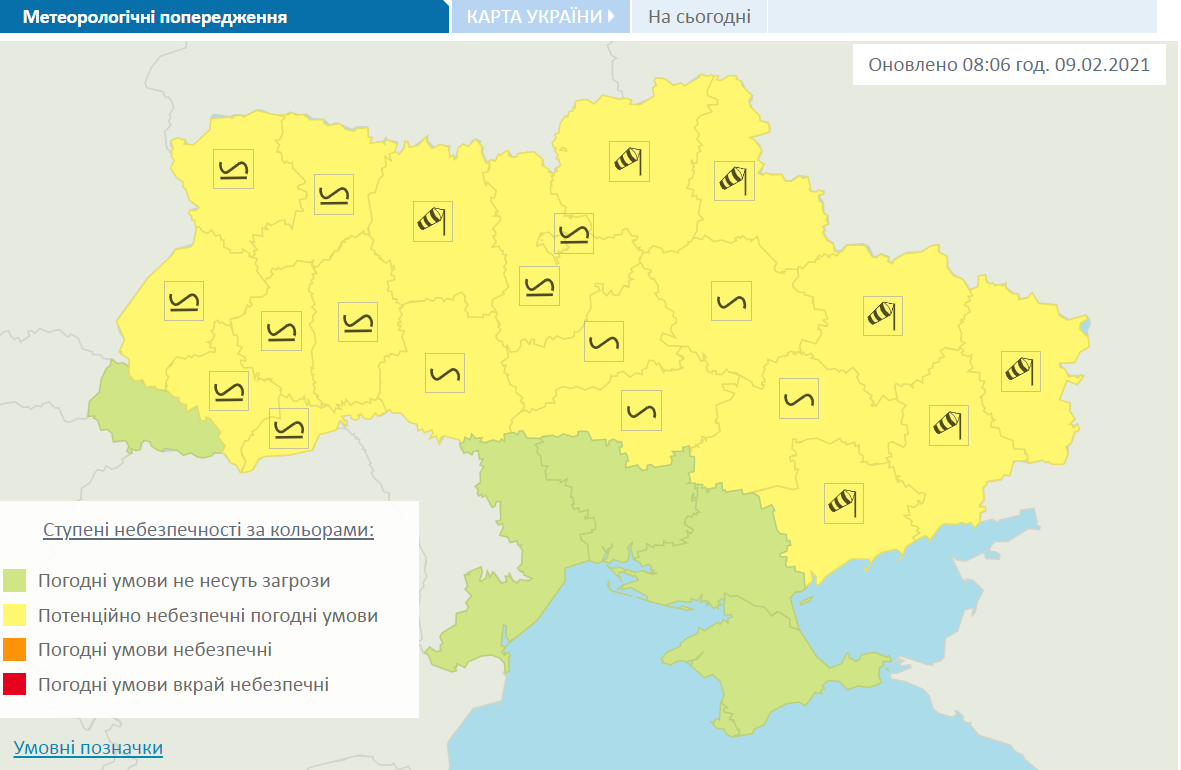Open the КАРТА УКРАЇНИ tab
The image size is (1181, 770).
tap(540, 17)
